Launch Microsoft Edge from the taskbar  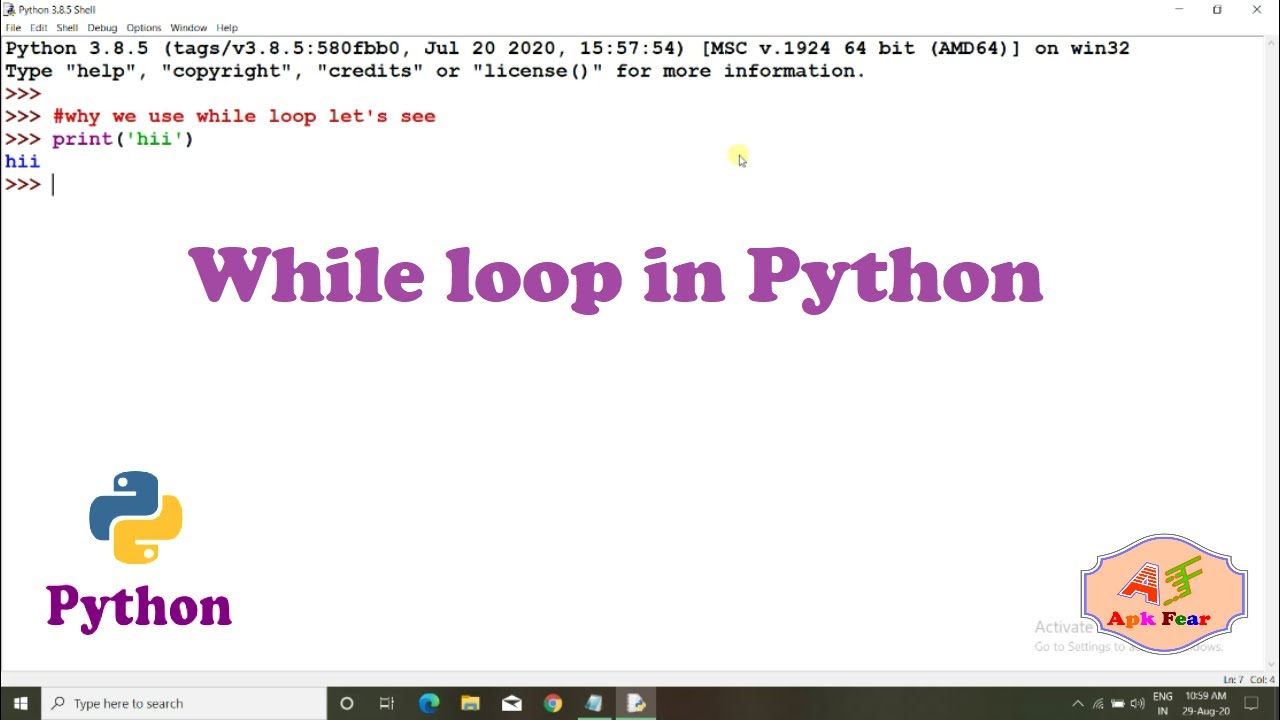pyautogui.click(x=429, y=703)
